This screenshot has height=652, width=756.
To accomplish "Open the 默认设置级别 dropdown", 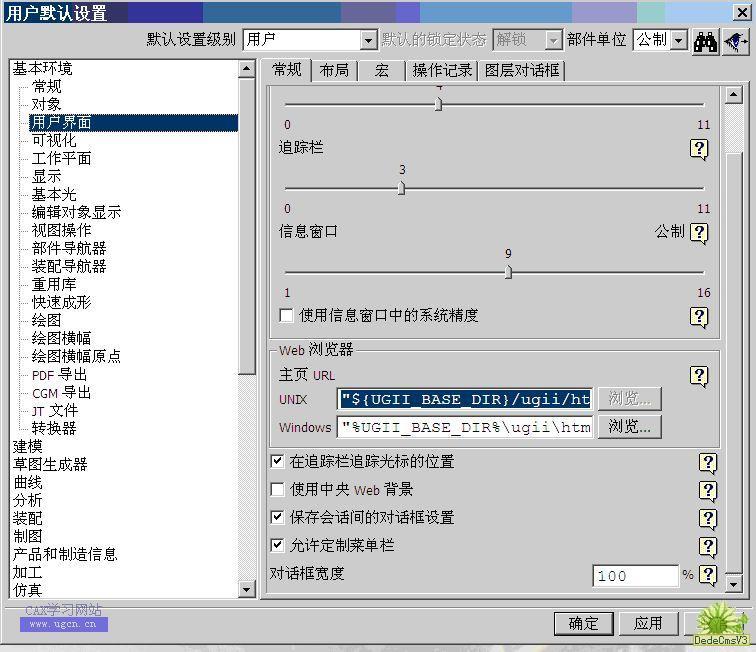I will pos(368,40).
